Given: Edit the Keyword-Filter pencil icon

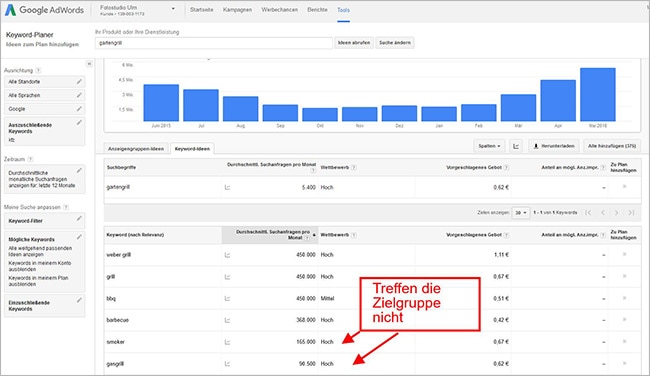Looking at the screenshot, I should click(79, 218).
